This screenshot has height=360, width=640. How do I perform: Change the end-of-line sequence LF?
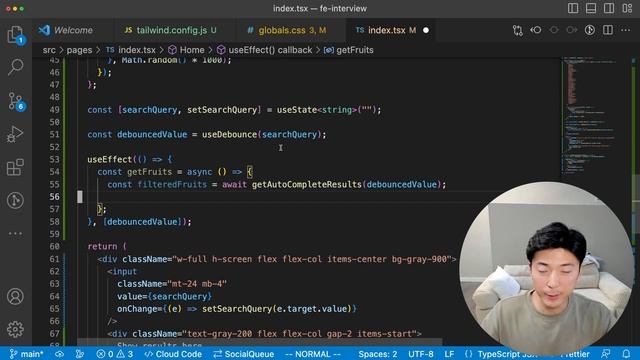coord(449,354)
